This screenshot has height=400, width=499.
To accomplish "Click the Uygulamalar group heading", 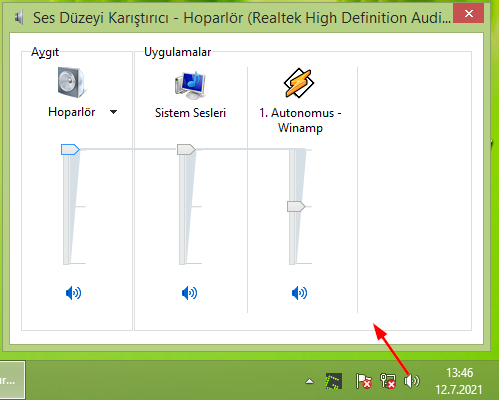I will click(x=178, y=52).
